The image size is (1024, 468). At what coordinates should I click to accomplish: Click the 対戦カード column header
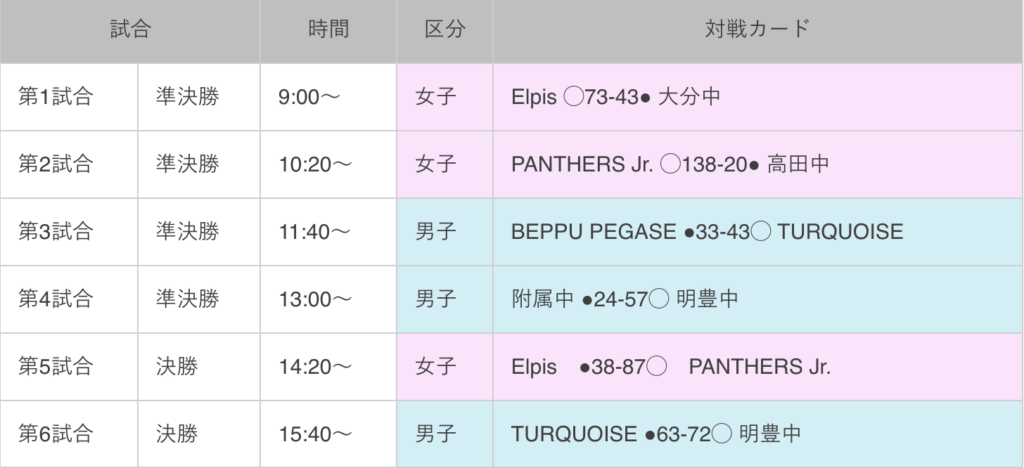coord(757,30)
